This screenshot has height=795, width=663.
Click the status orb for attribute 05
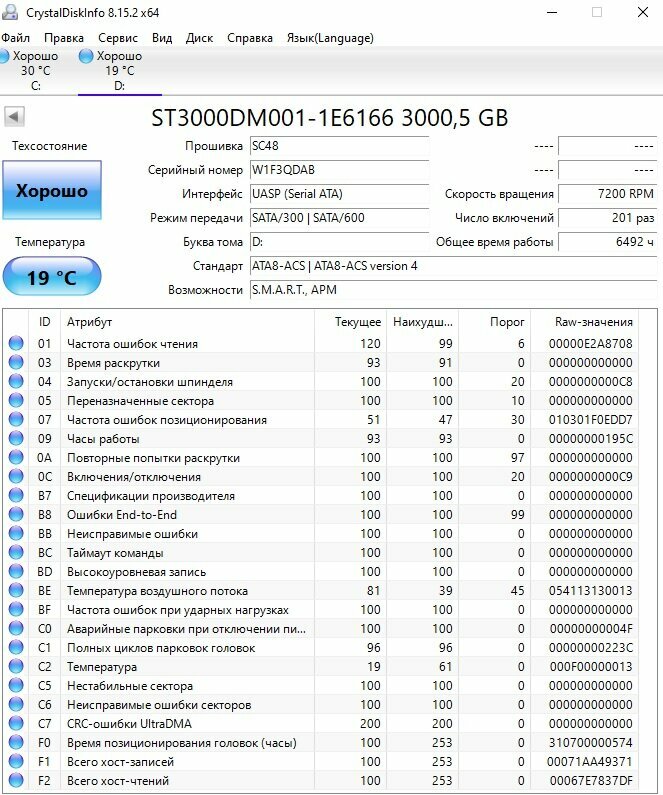(x=16, y=401)
